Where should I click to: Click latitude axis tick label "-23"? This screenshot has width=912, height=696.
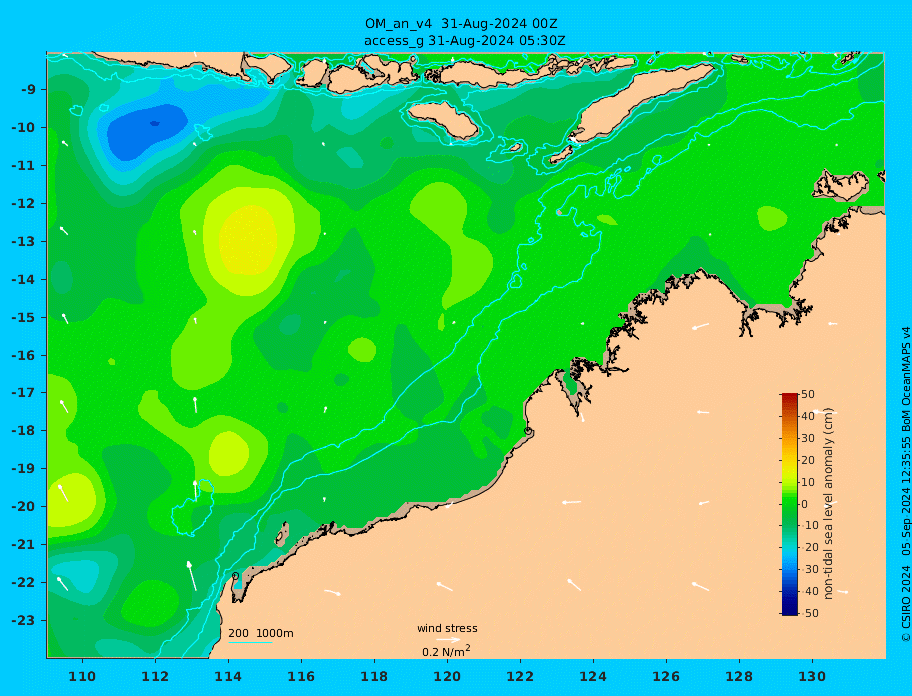[23, 620]
